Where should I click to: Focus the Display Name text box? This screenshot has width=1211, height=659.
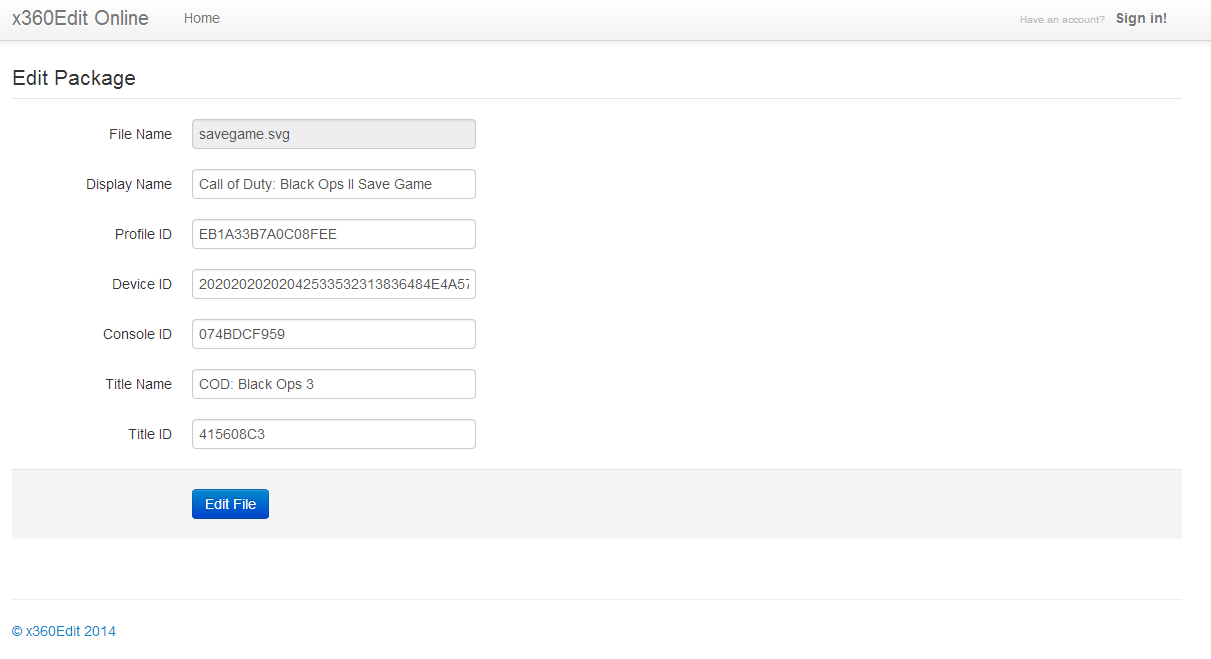pos(333,184)
